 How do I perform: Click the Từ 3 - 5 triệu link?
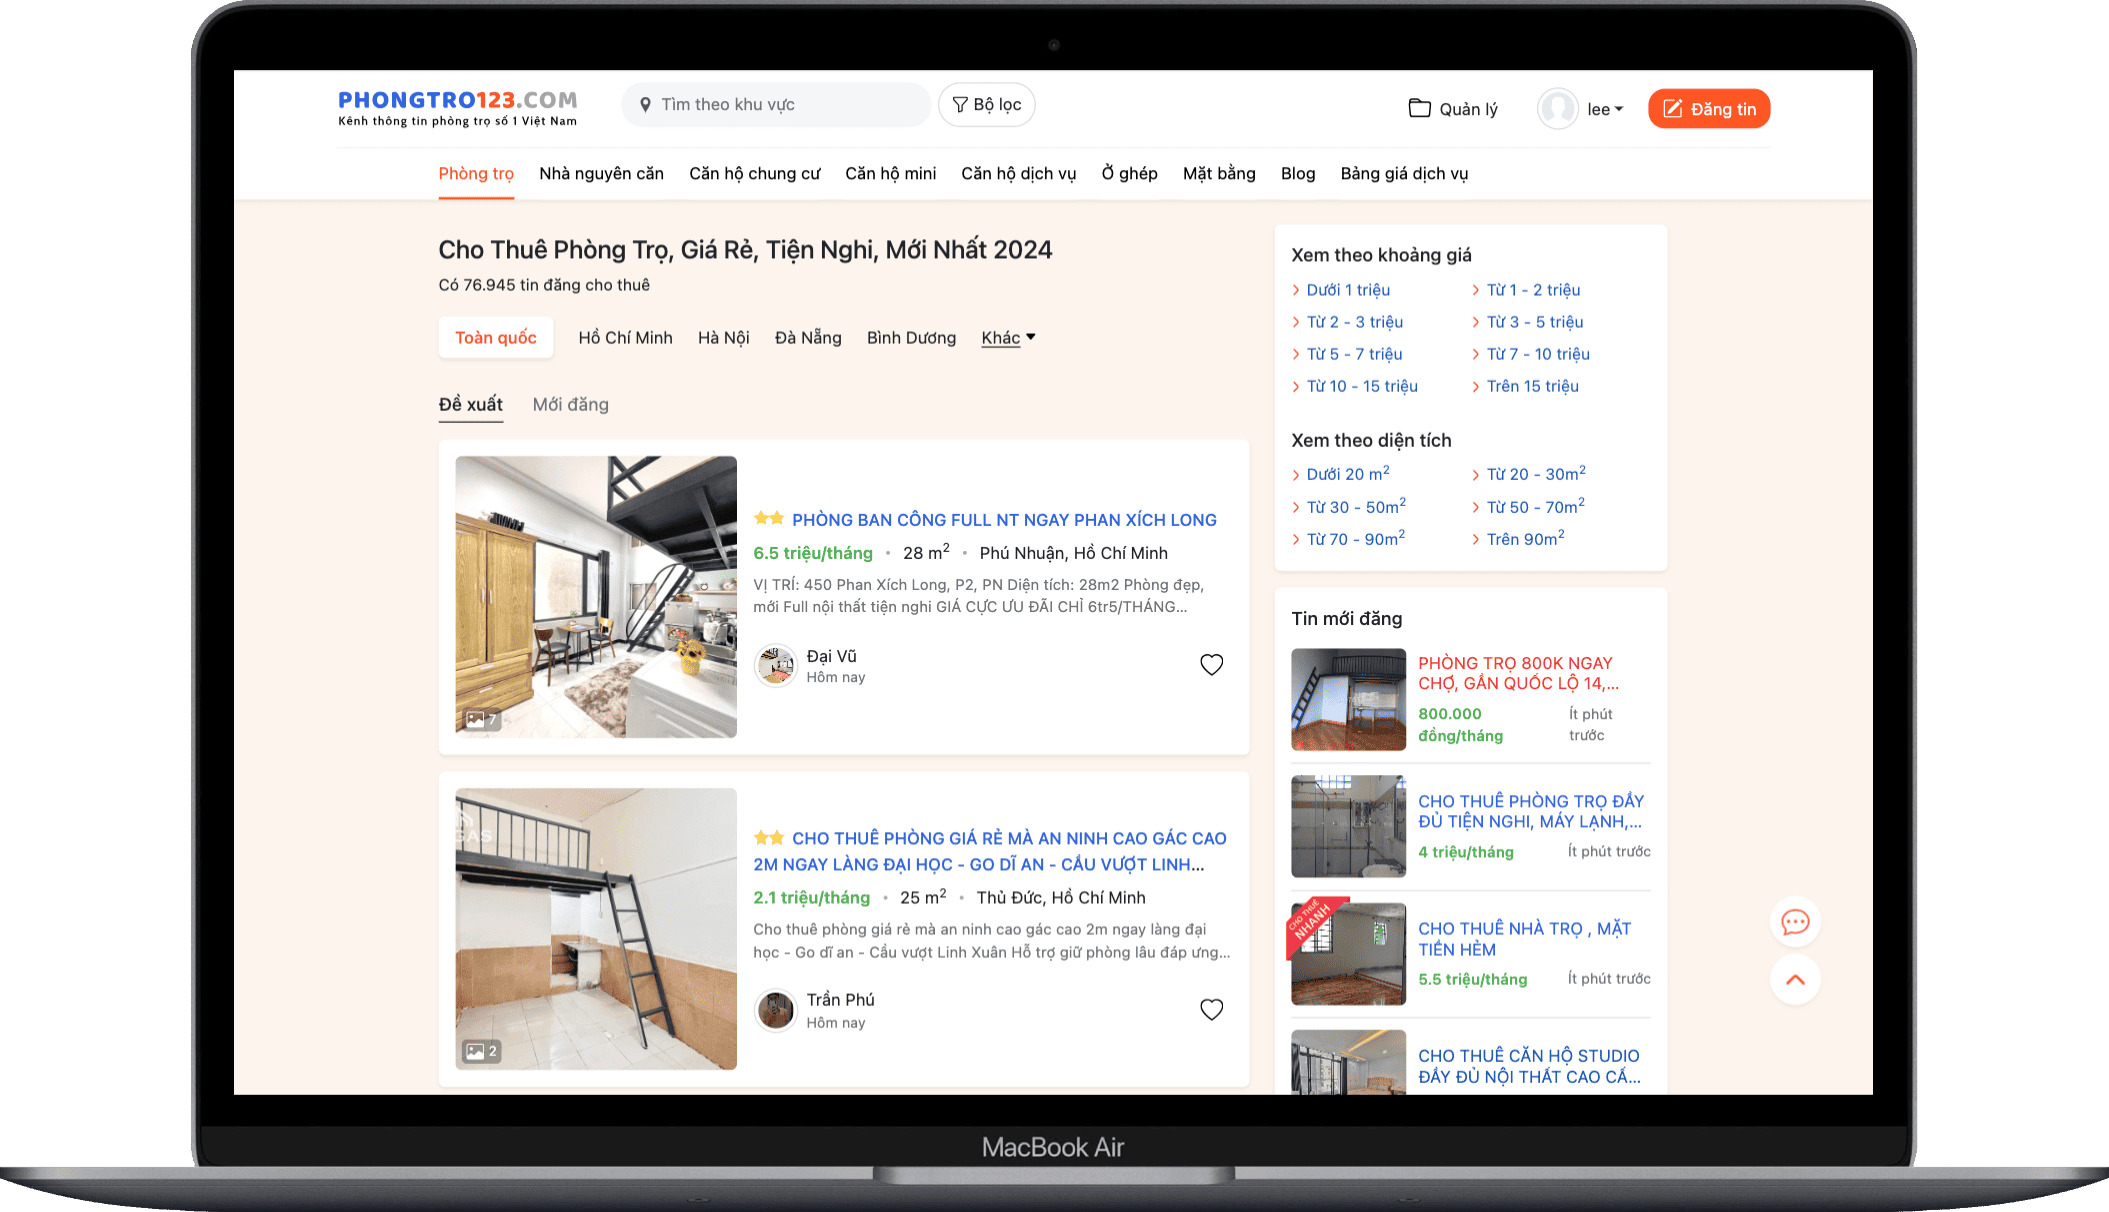tap(1534, 322)
